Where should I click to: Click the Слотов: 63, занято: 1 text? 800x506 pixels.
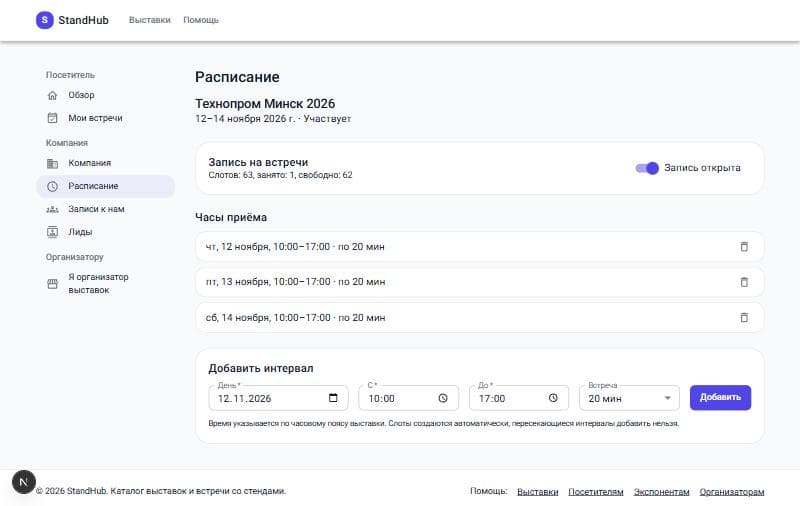pos(280,175)
